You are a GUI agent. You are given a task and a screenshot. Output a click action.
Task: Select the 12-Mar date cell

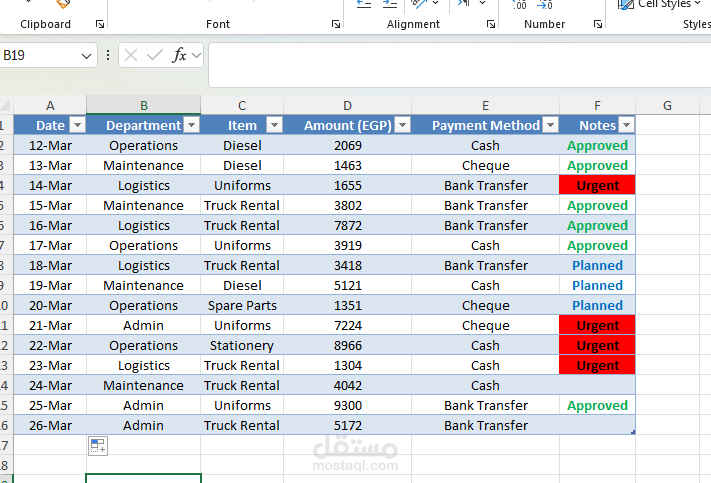pos(50,146)
